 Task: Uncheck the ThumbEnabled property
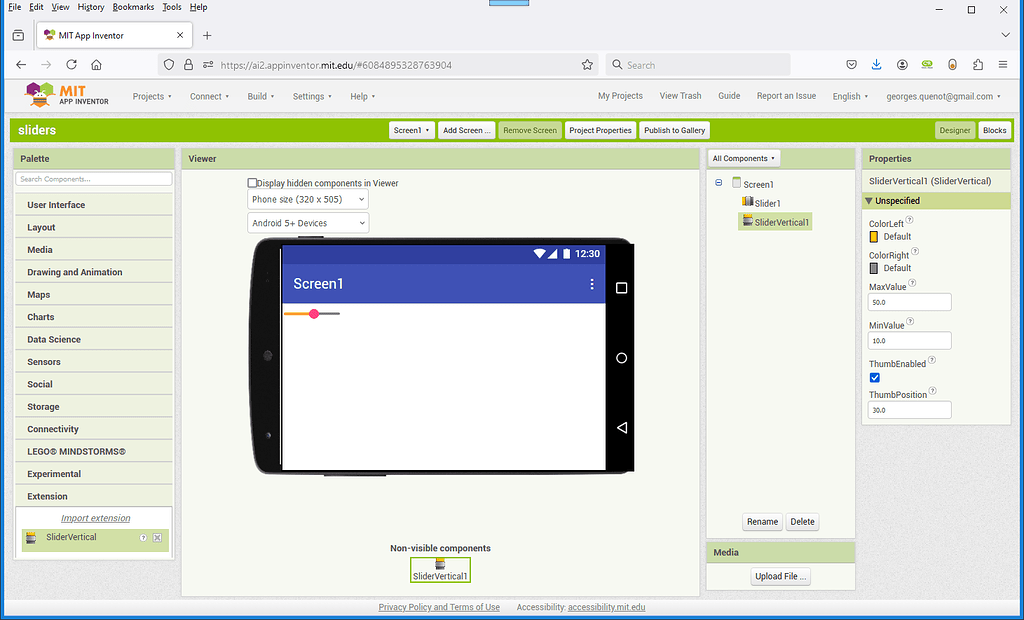(874, 377)
